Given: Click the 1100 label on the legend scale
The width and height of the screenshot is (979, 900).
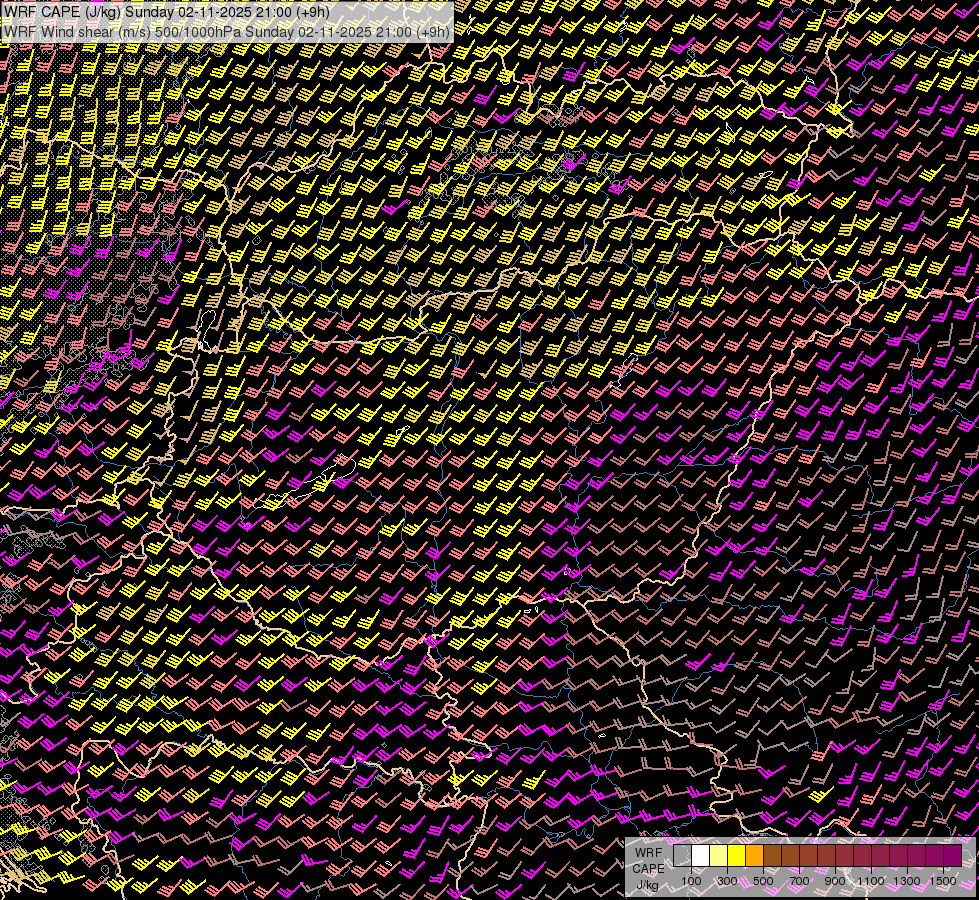Looking at the screenshot, I should click(x=870, y=881).
